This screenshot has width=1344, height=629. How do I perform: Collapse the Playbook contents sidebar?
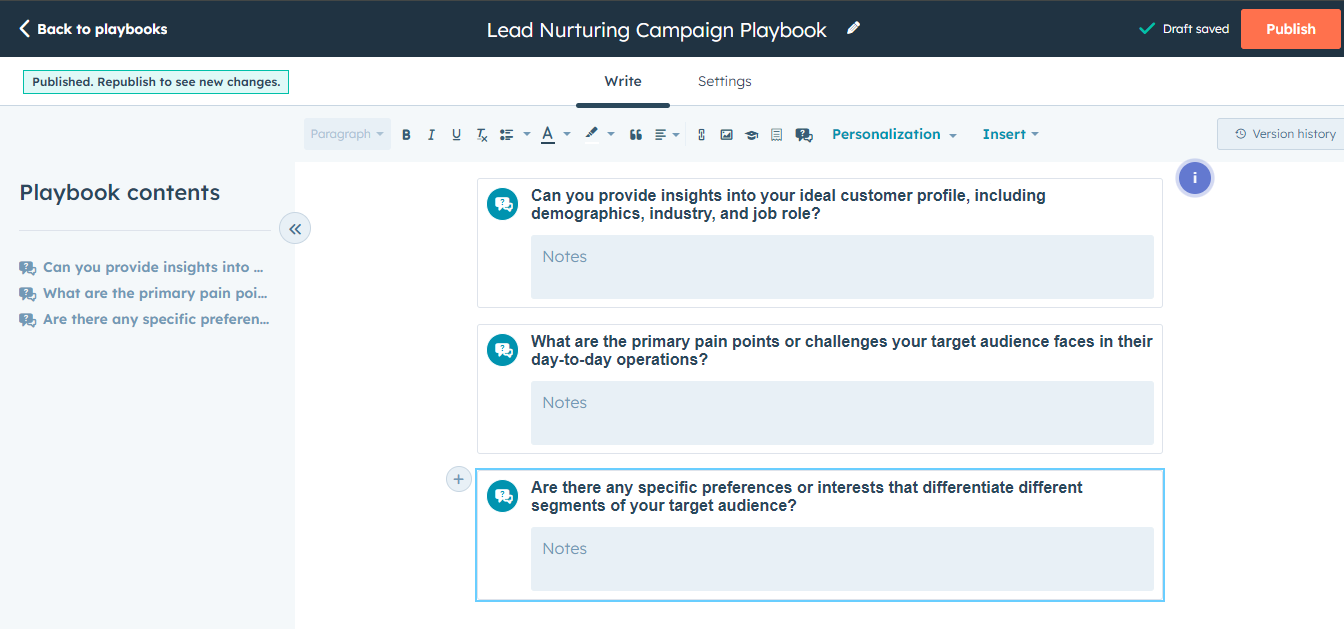click(295, 228)
